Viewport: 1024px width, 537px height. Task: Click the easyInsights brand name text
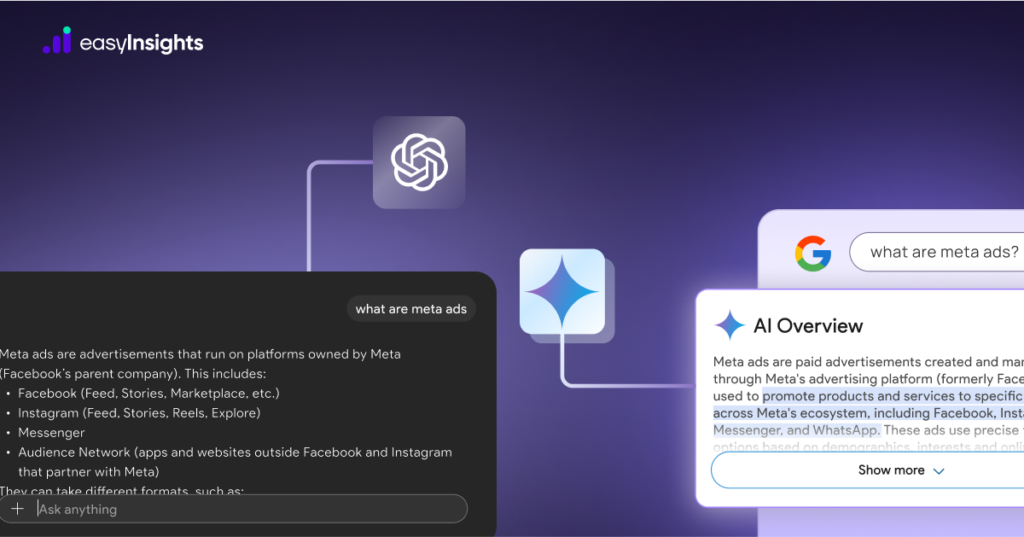click(x=141, y=43)
